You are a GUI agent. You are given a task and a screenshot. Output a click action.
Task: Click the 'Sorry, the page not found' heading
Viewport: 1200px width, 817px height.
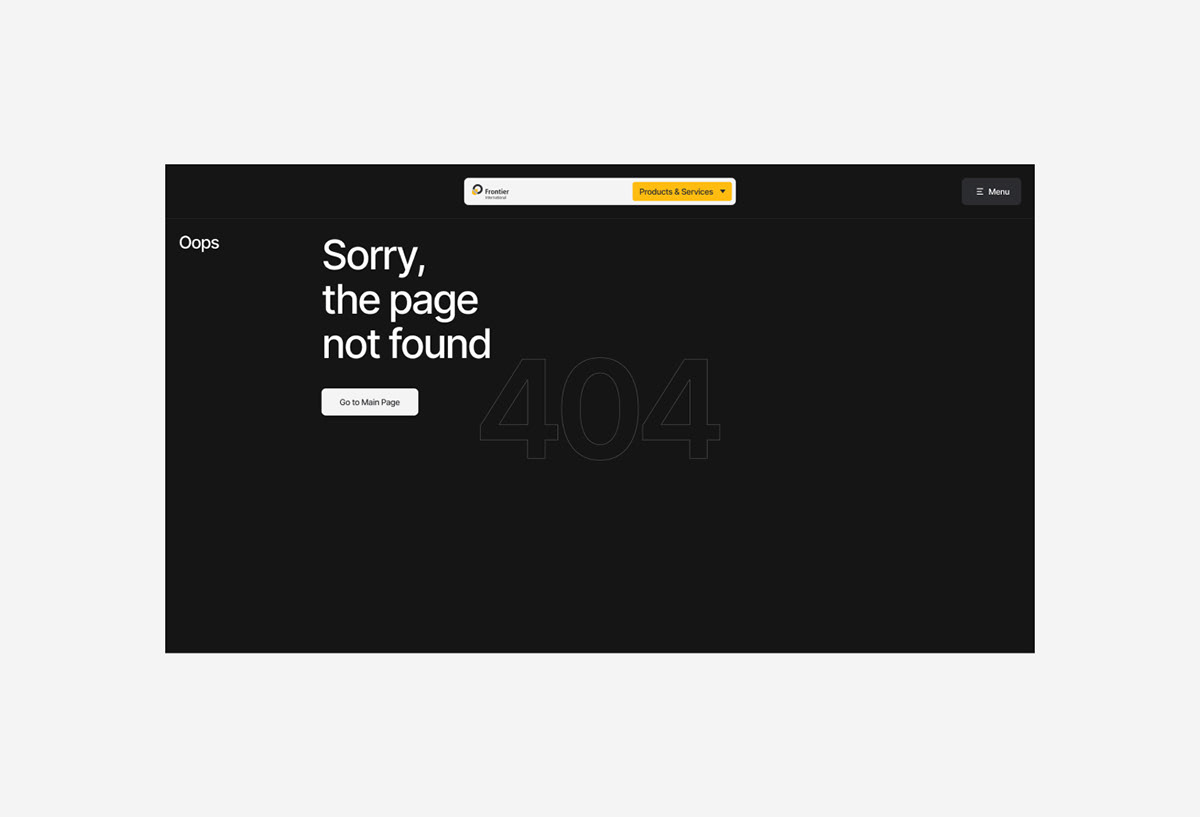click(x=406, y=299)
